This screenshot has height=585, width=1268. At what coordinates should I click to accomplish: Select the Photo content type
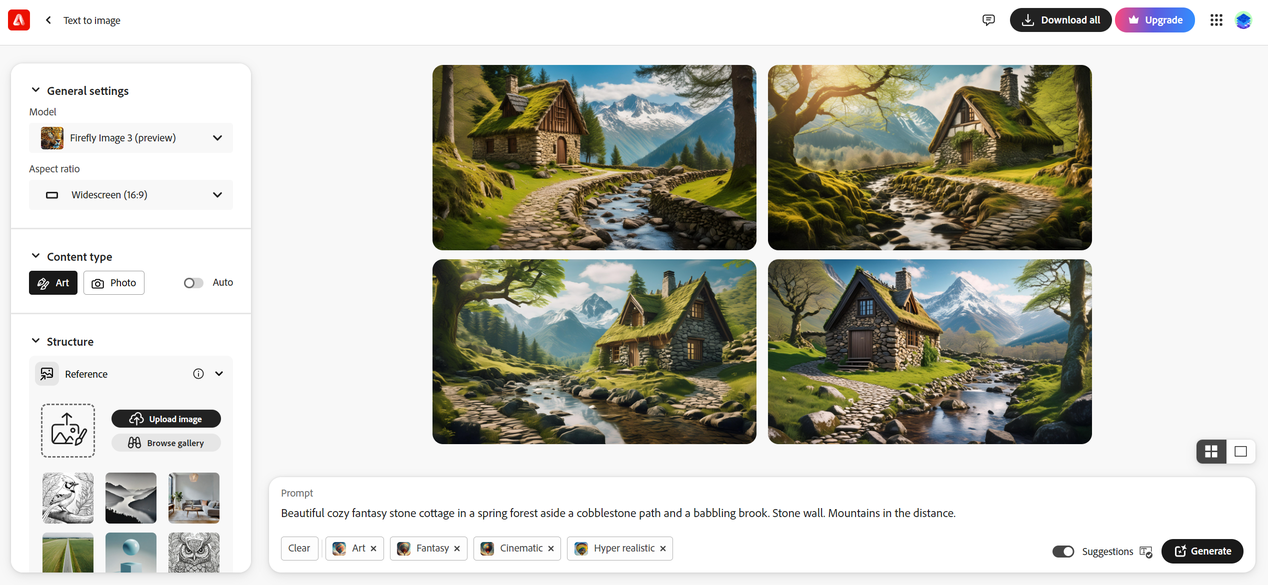click(x=114, y=283)
